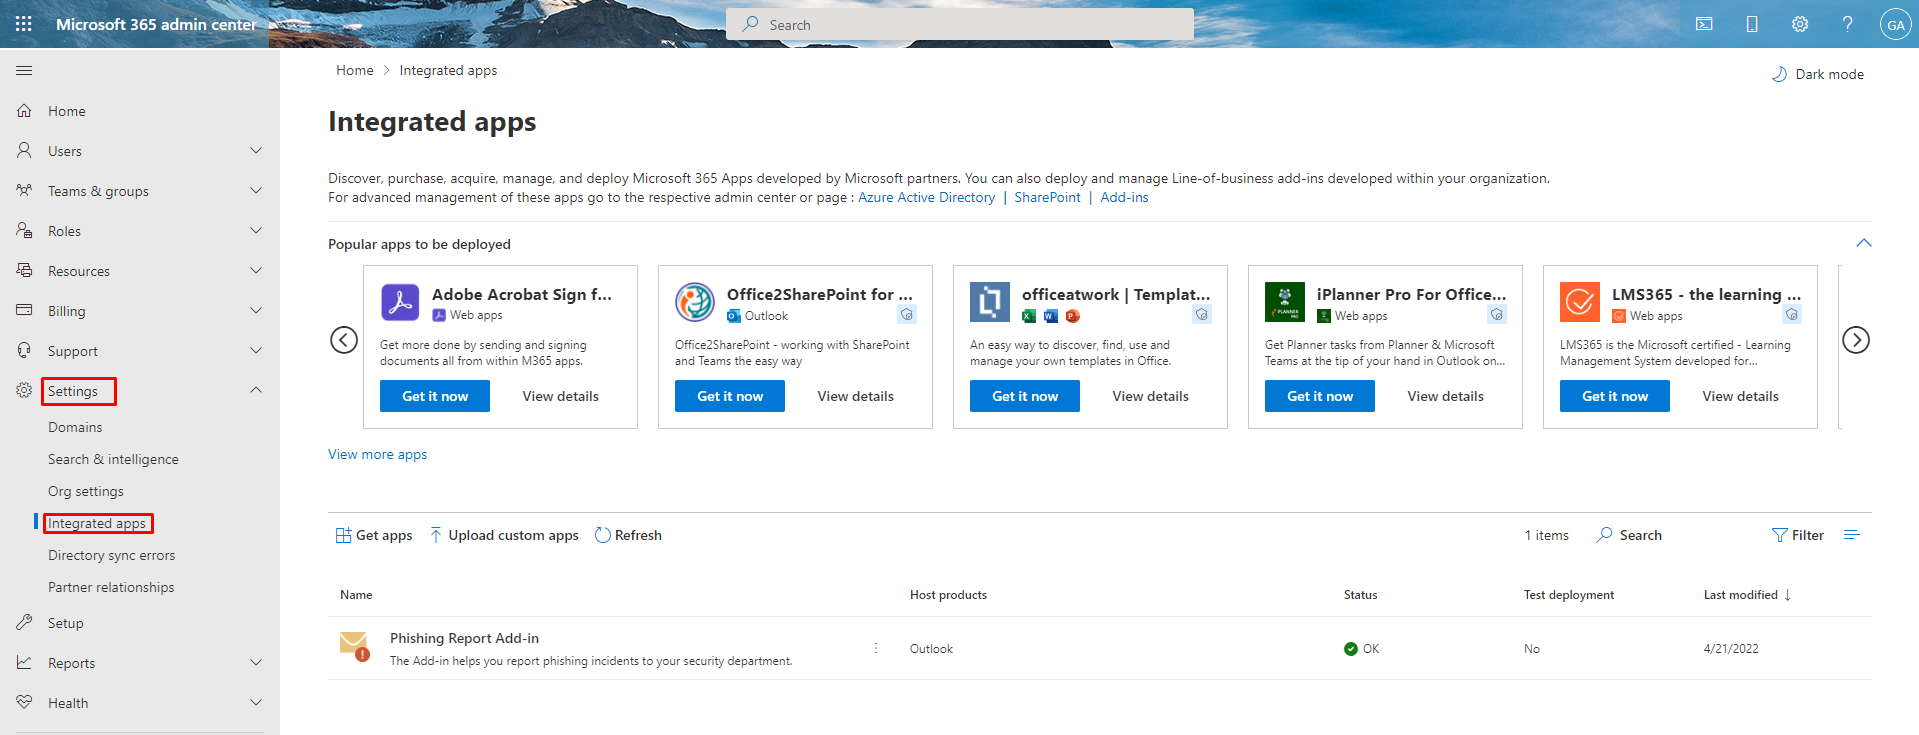The image size is (1919, 735).
Task: View details of Office2SharePoint
Action: [x=855, y=396]
